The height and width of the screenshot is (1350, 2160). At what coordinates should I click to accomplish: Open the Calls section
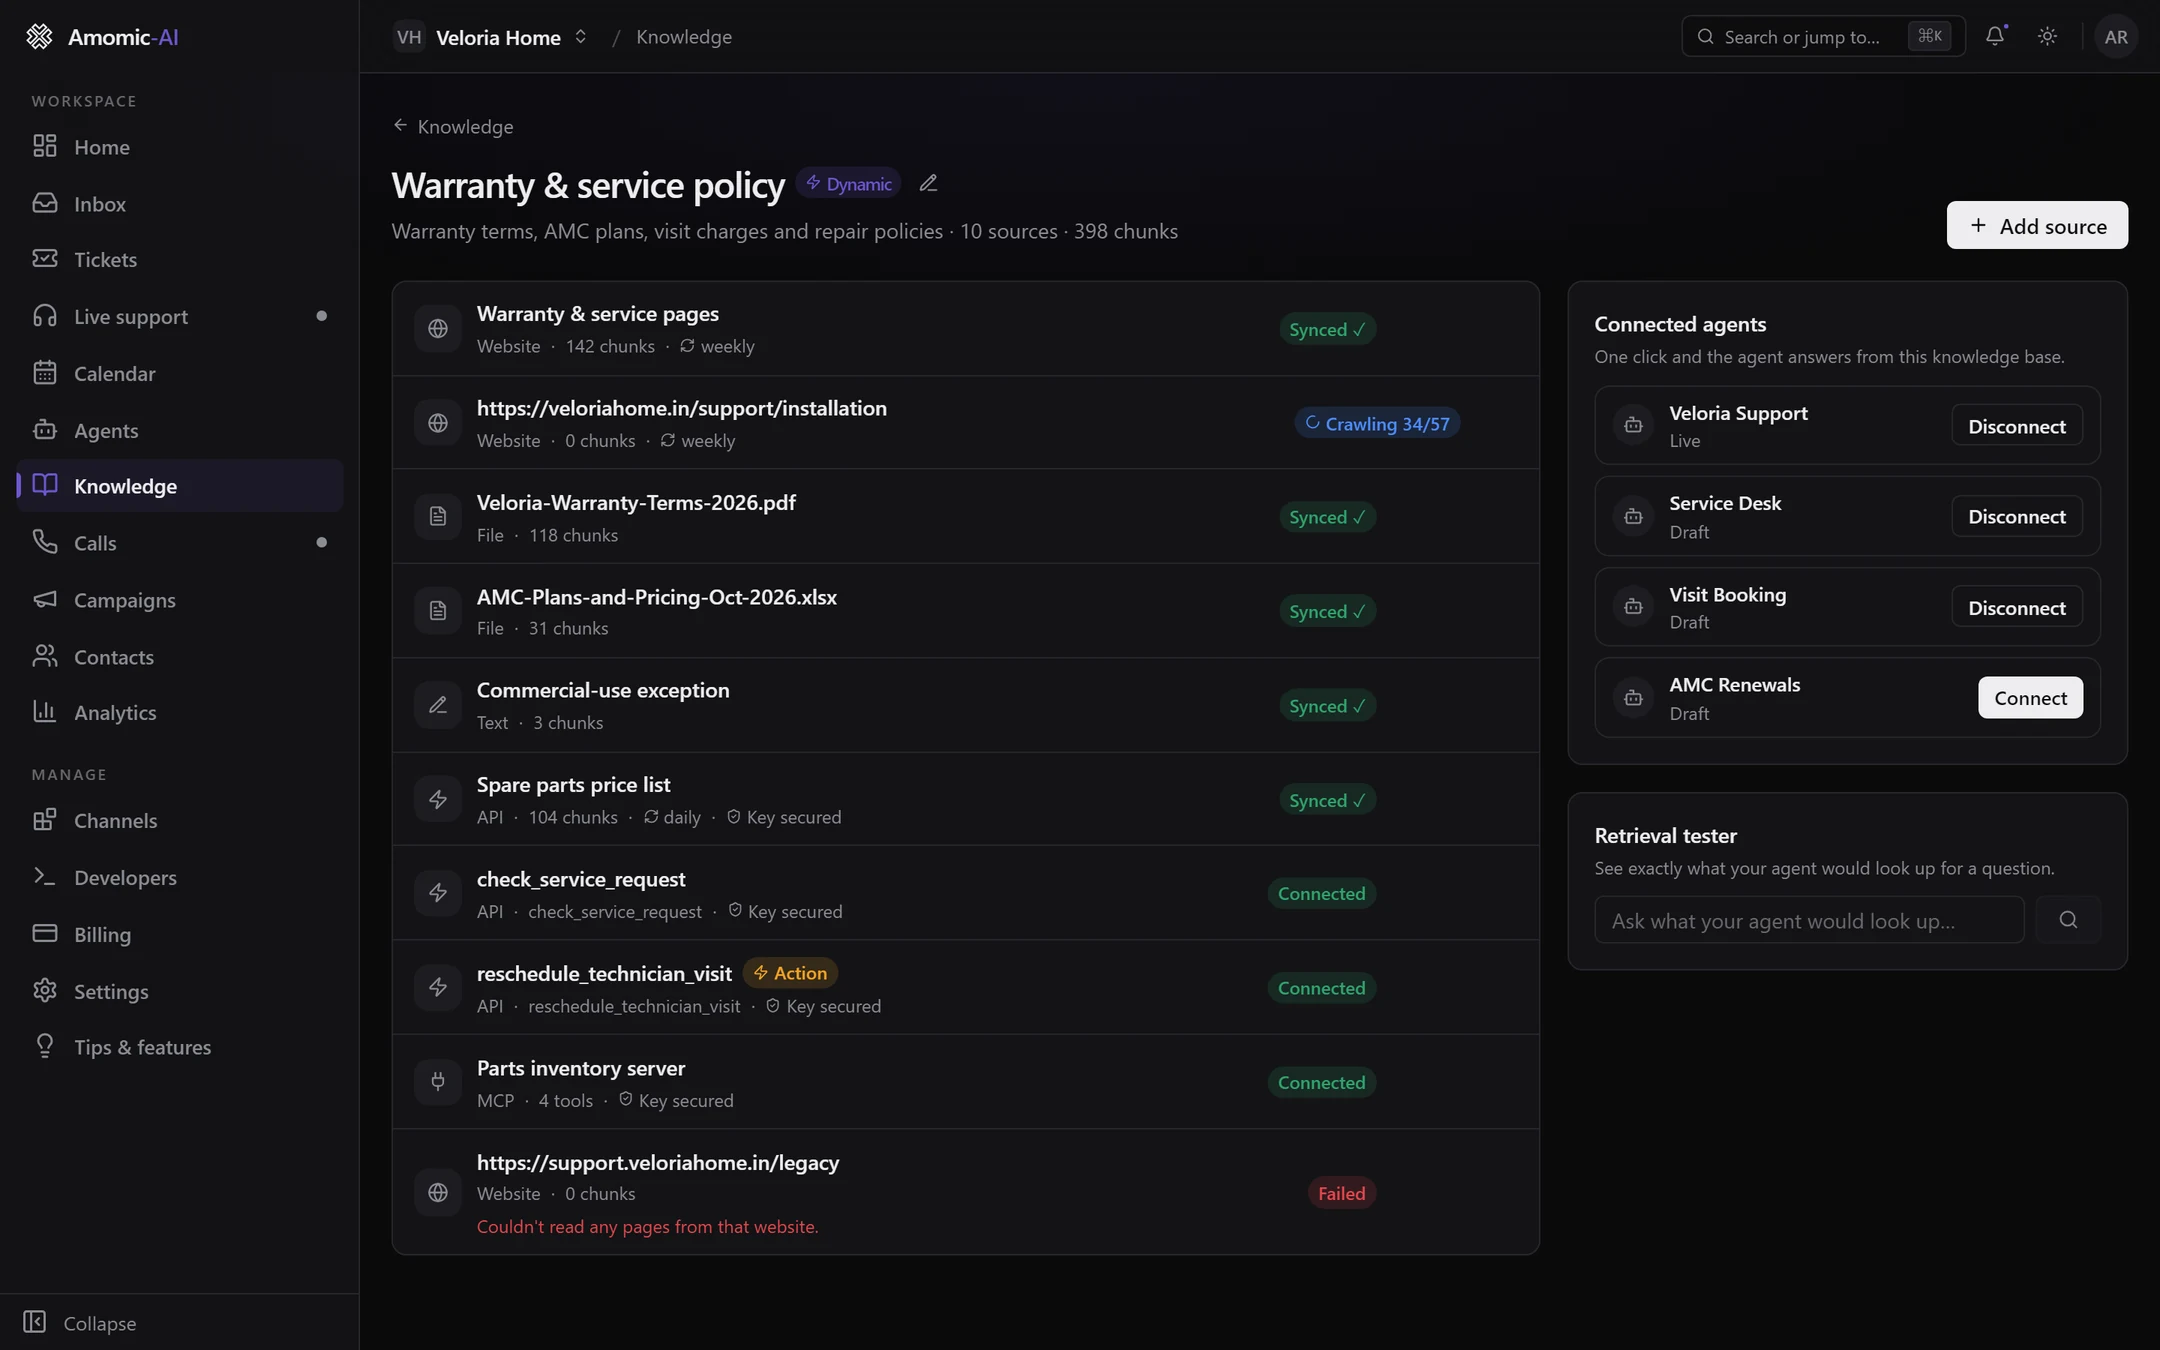(x=180, y=543)
